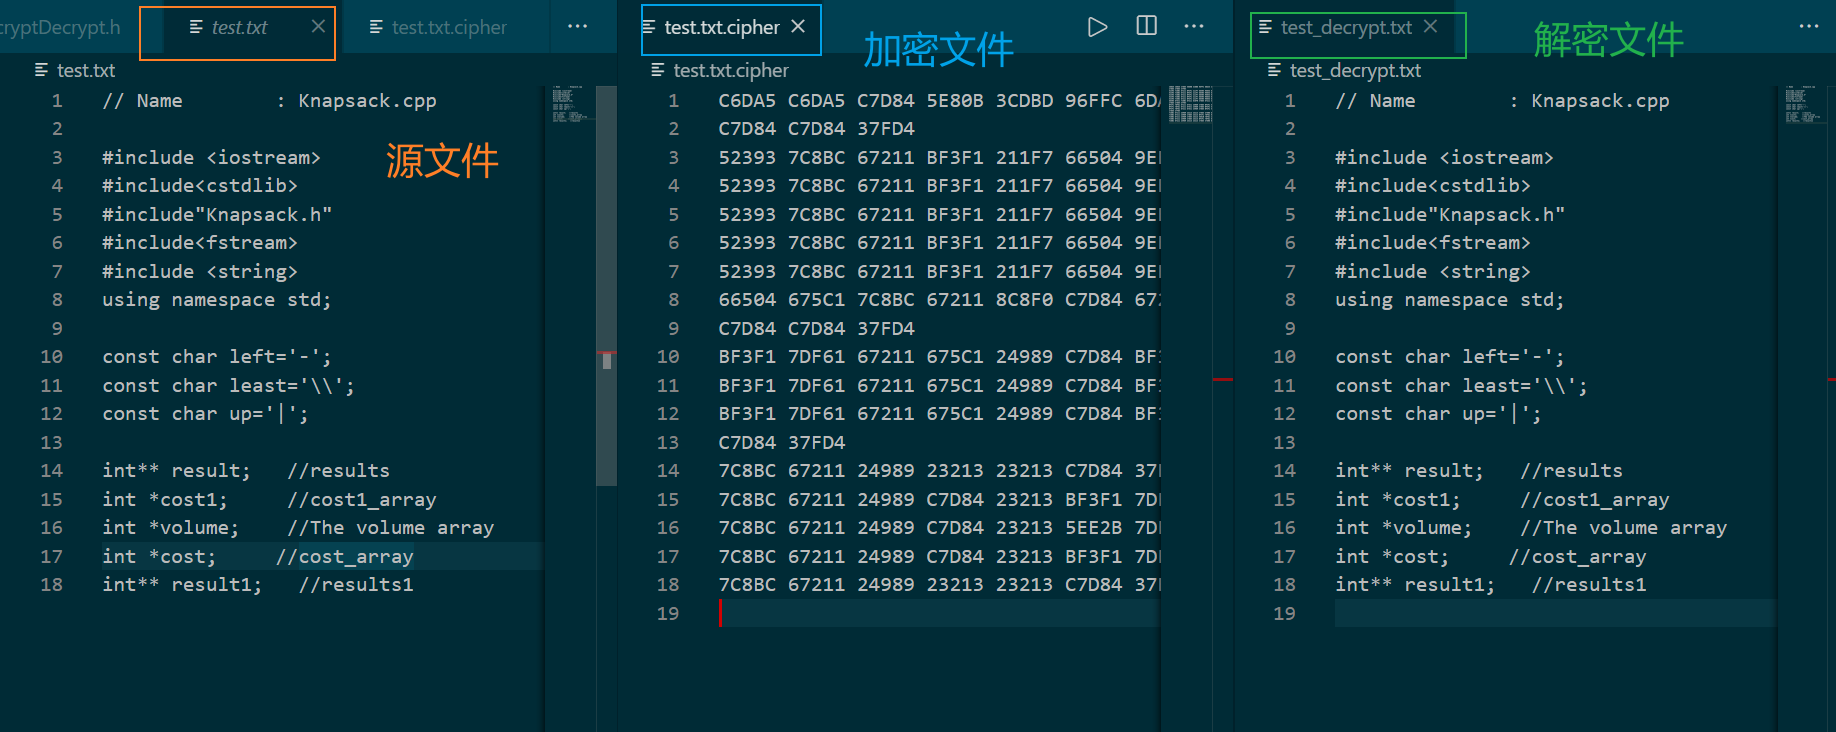Click 'BF3F1' at start of cipher line 11
Image resolution: width=1836 pixels, height=732 pixels.
(x=747, y=386)
